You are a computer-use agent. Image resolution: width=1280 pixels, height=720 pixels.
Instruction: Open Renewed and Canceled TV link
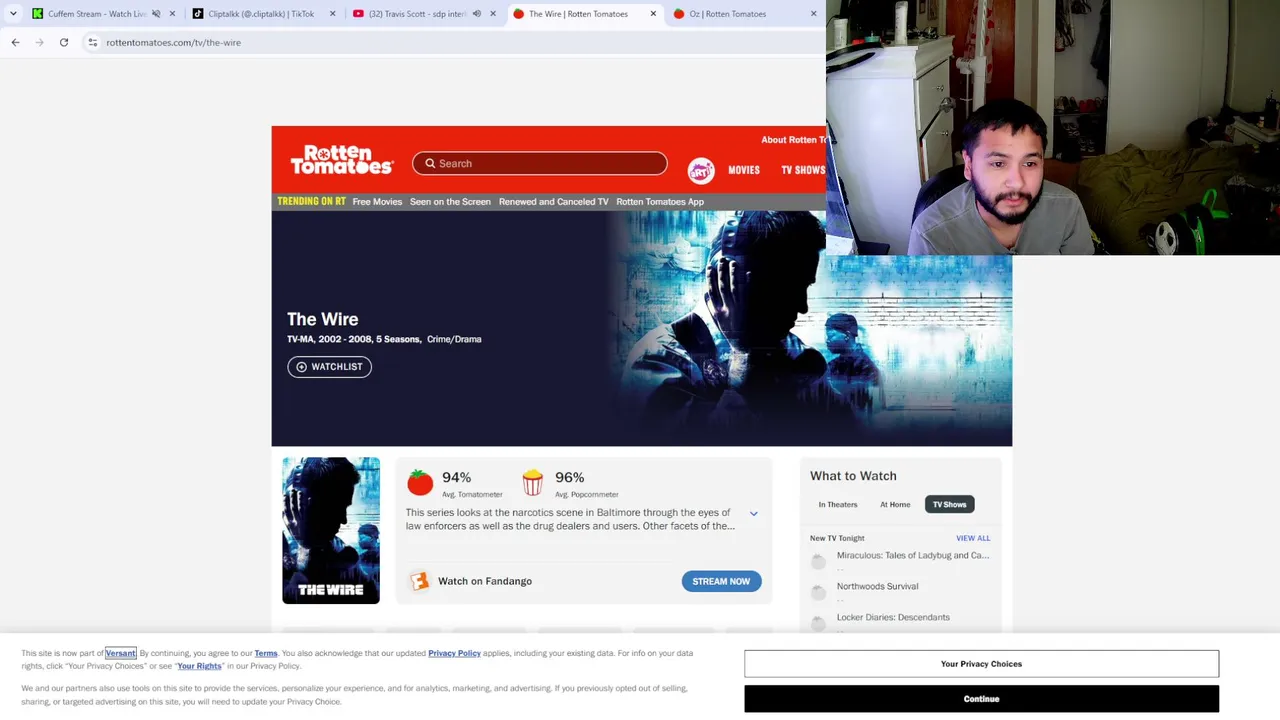pyautogui.click(x=553, y=202)
